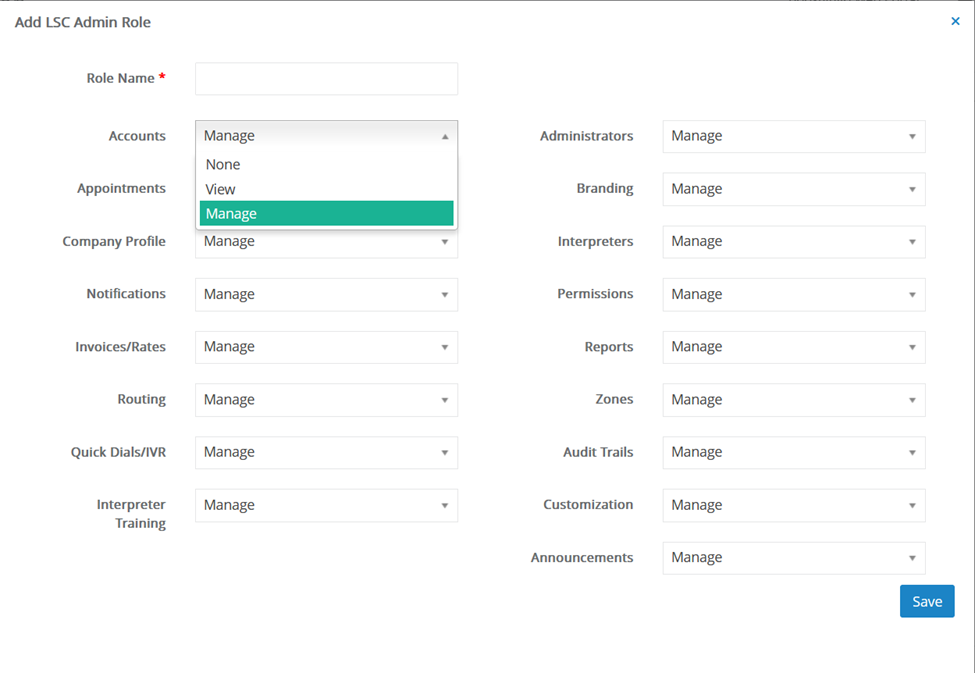Open the Branding dropdown
975x673 pixels.
pyautogui.click(x=794, y=189)
